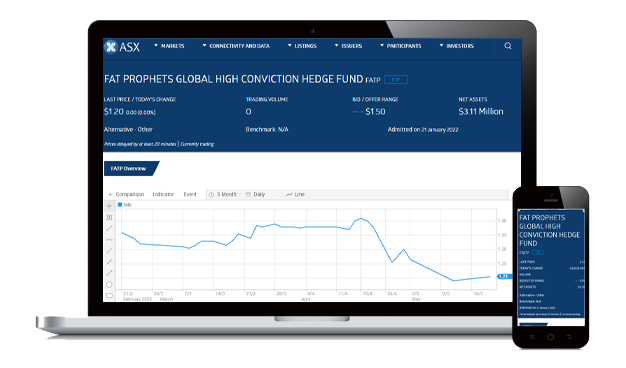Click the Event button
This screenshot has width=626, height=368.
(190, 194)
